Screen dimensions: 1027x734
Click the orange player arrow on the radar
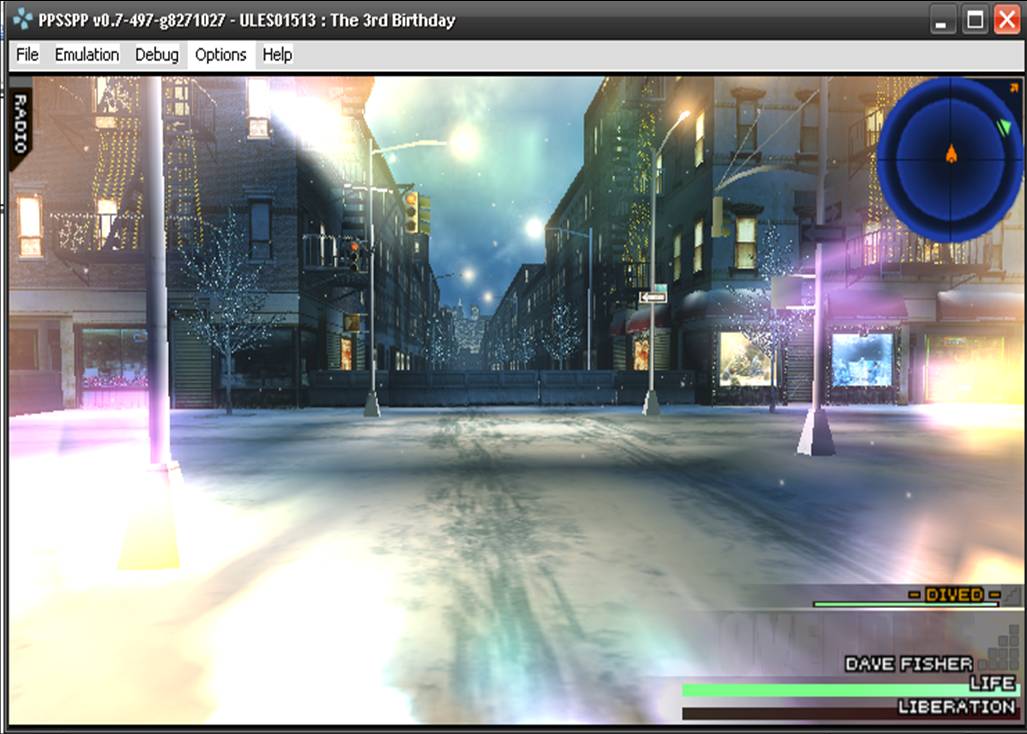pos(951,153)
